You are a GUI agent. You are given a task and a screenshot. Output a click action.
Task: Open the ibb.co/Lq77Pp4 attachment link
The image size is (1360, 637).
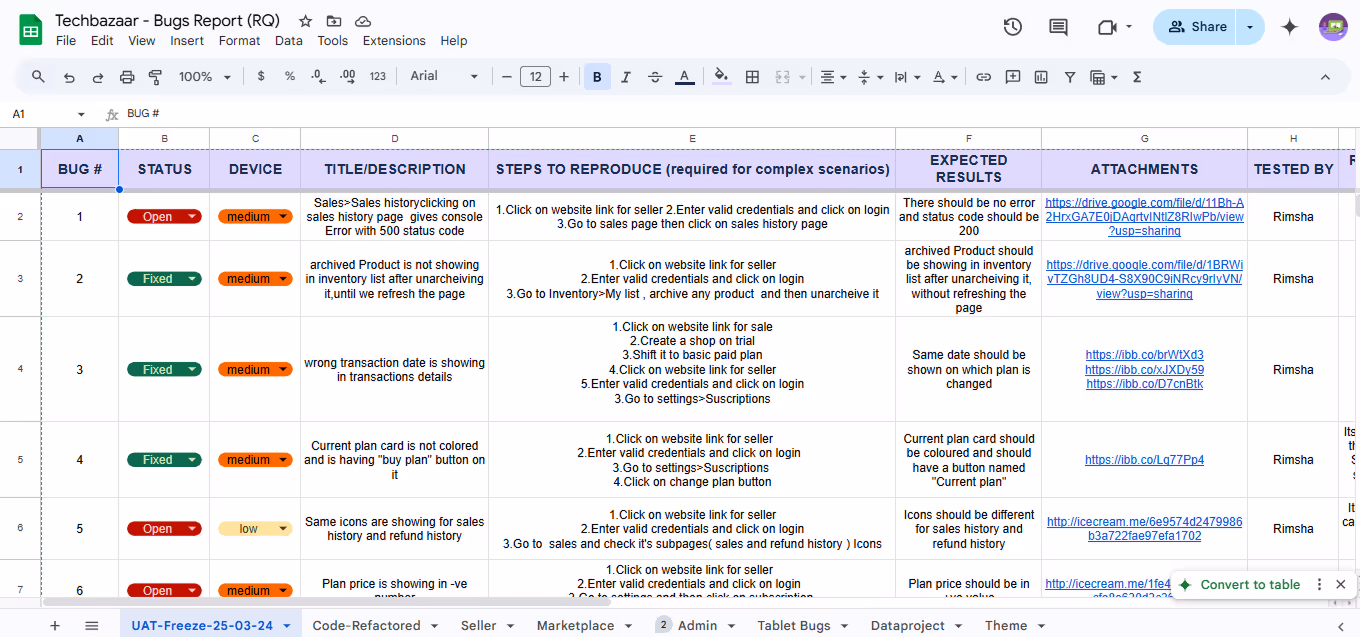[x=1144, y=460]
